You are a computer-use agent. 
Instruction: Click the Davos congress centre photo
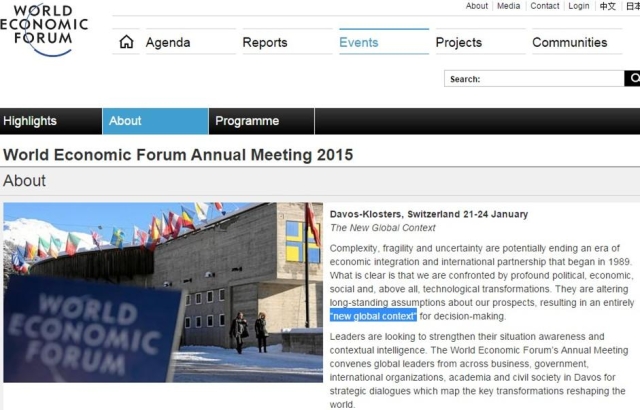tap(163, 292)
